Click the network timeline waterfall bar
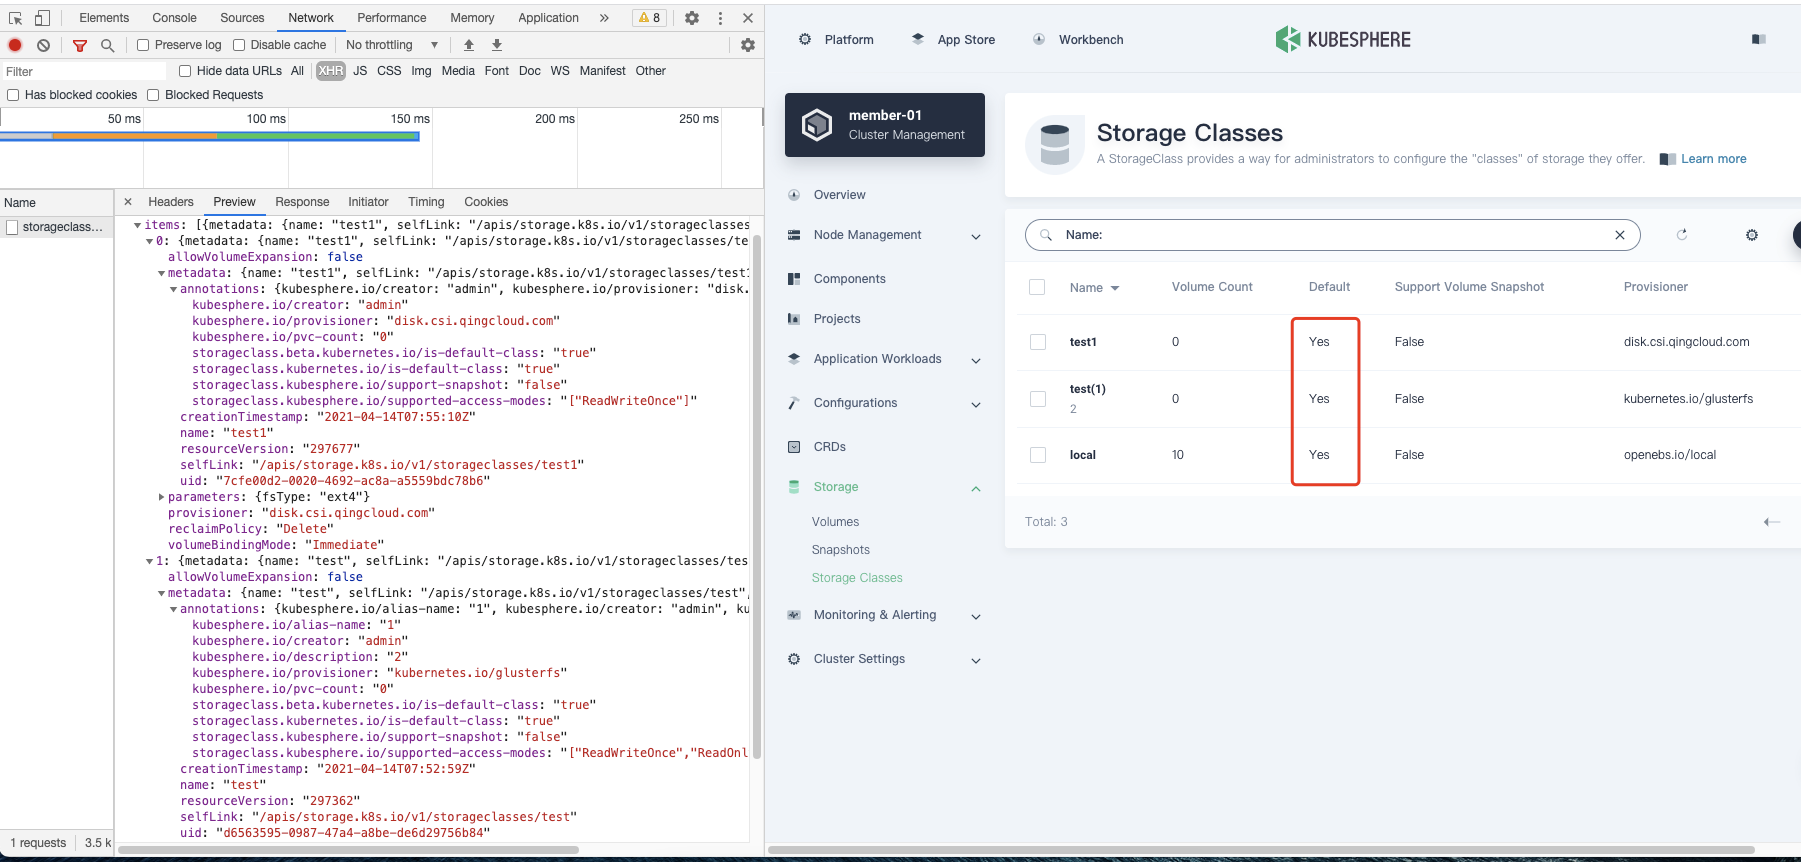 coord(210,136)
